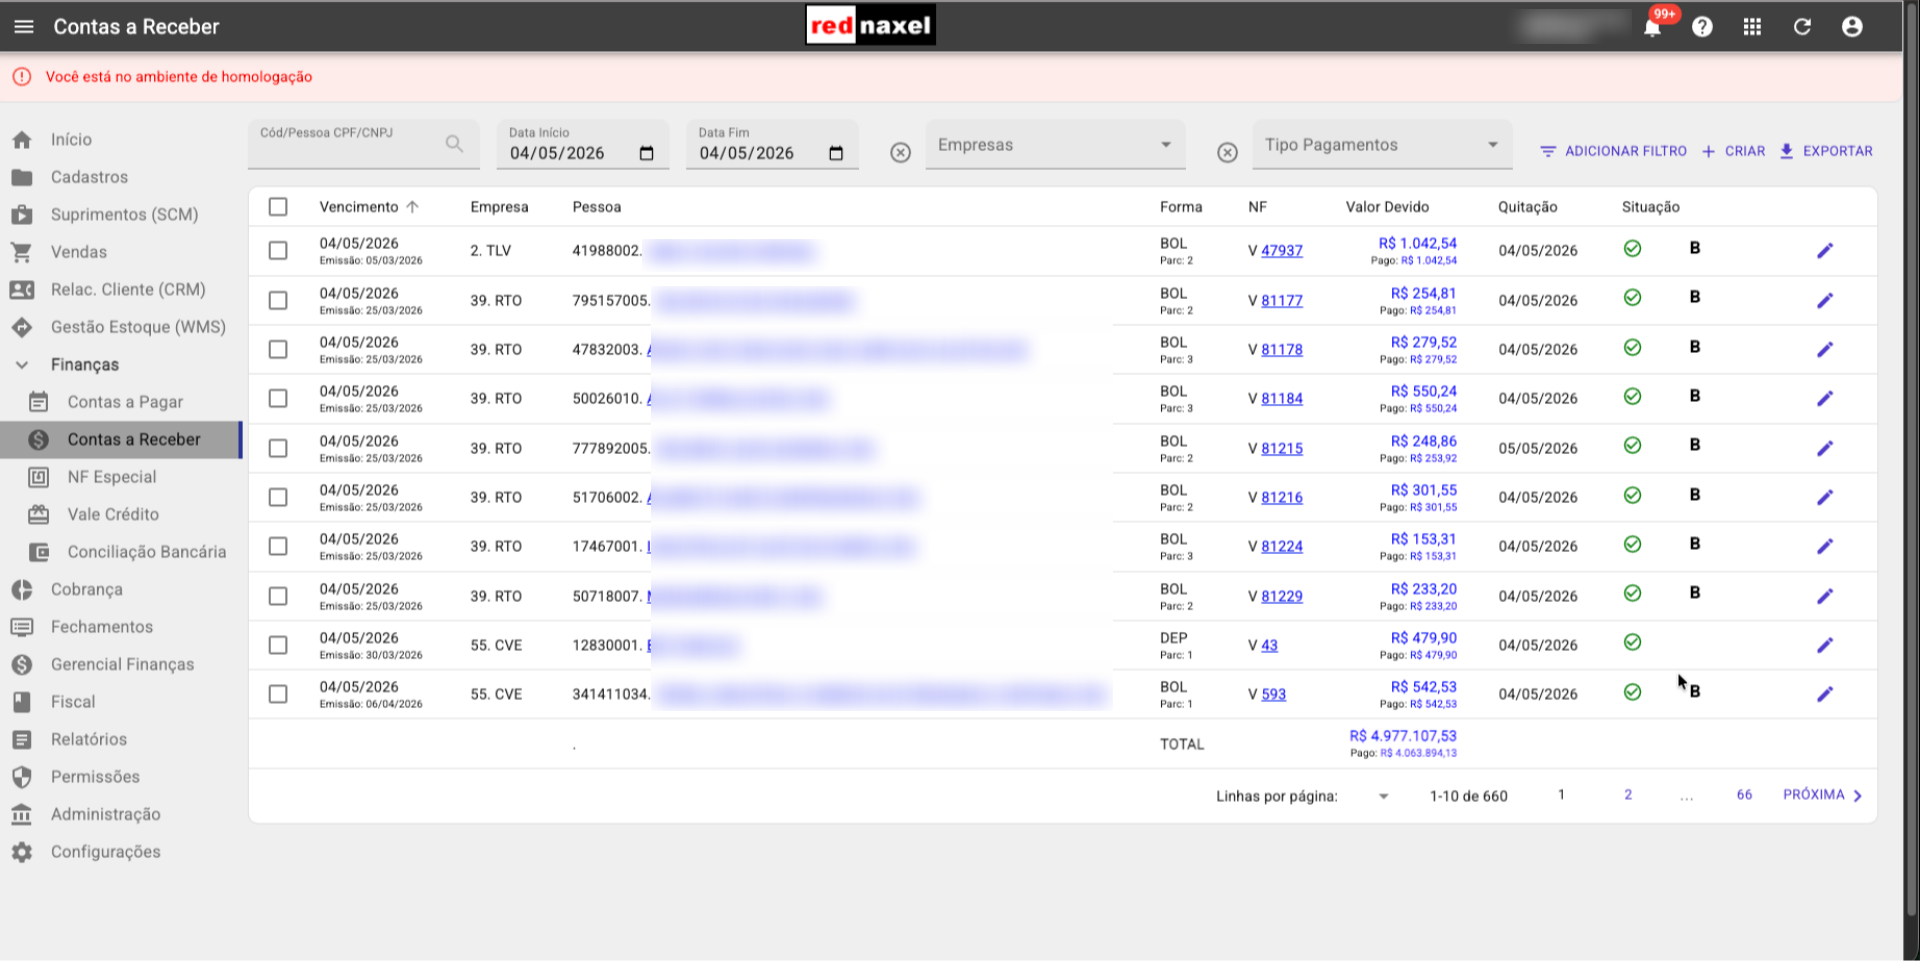The image size is (1920, 961).
Task: Edit the row with NF 81215
Action: [x=1825, y=448]
